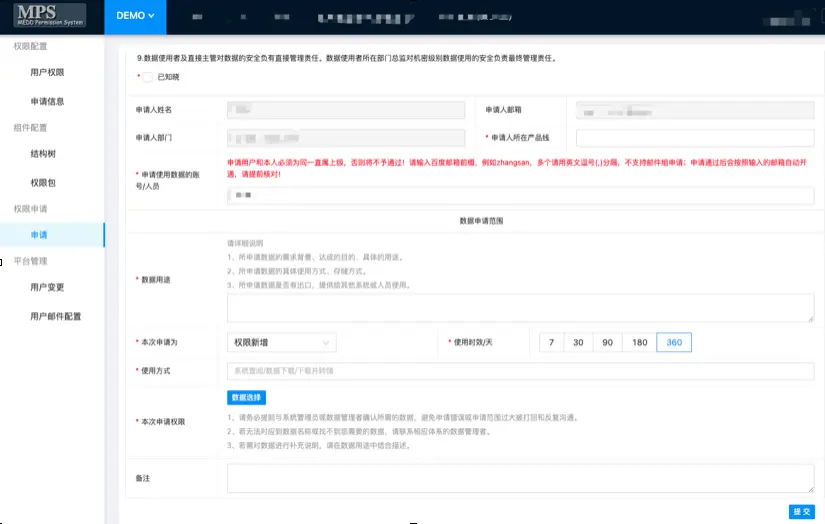Image resolution: width=825 pixels, height=524 pixels.
Task: Click the 申请人邮箱 field
Action: click(x=695, y=110)
